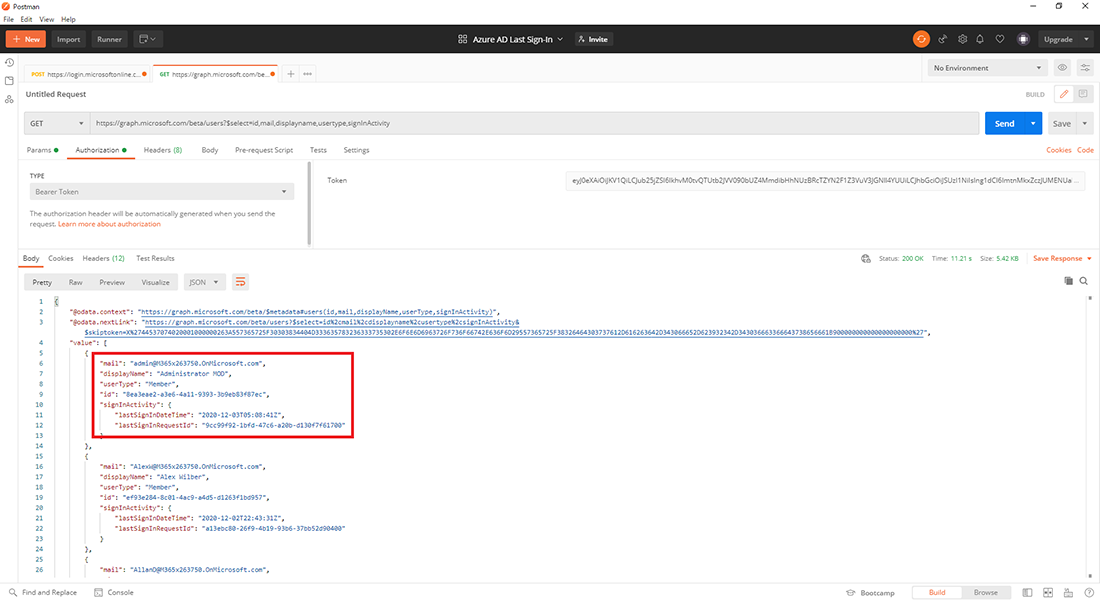Toggle line wrap in response body
This screenshot has height=602, width=1100.
[240, 282]
